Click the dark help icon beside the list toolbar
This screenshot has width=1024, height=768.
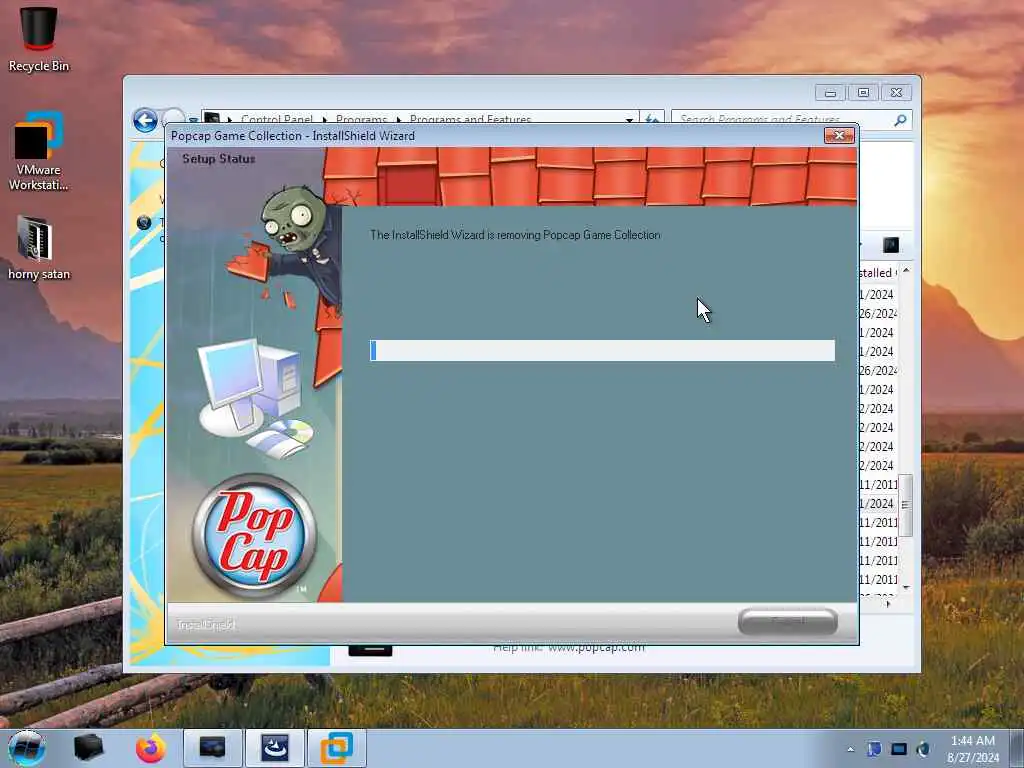point(891,245)
